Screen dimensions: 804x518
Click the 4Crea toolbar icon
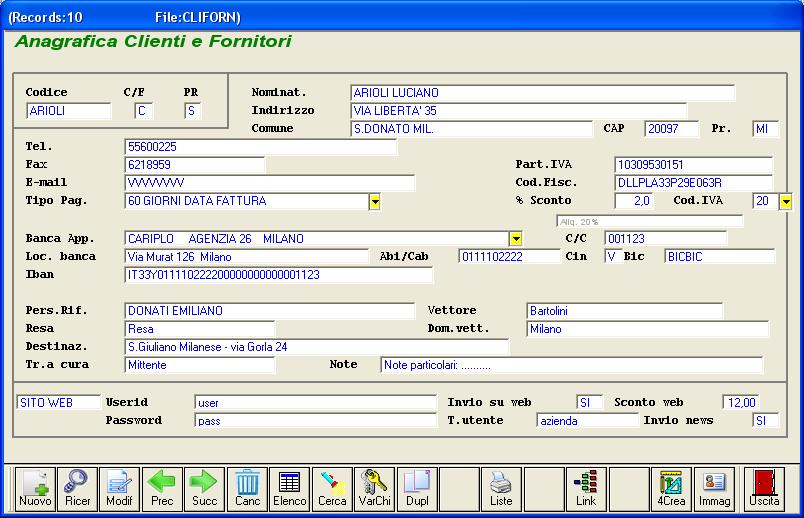click(671, 489)
